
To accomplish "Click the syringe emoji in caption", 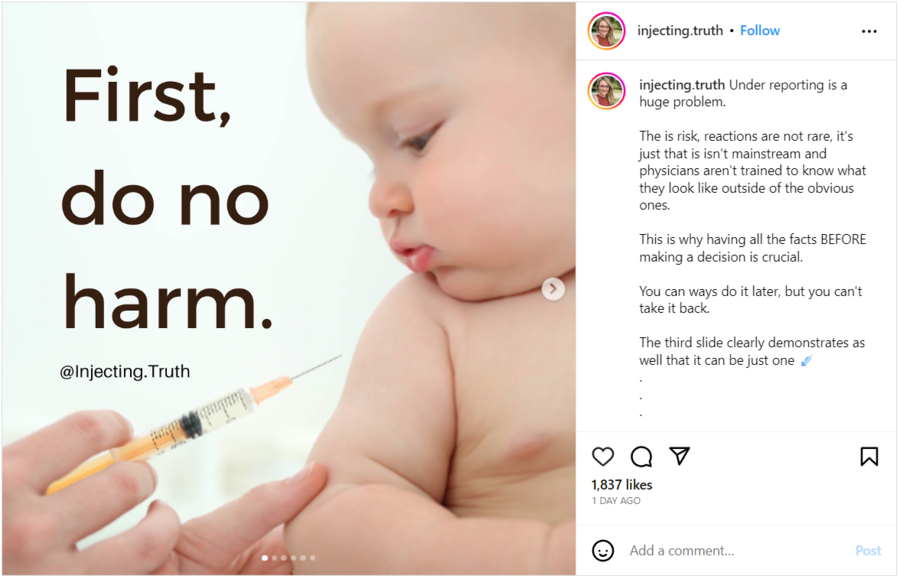I will tap(806, 361).
